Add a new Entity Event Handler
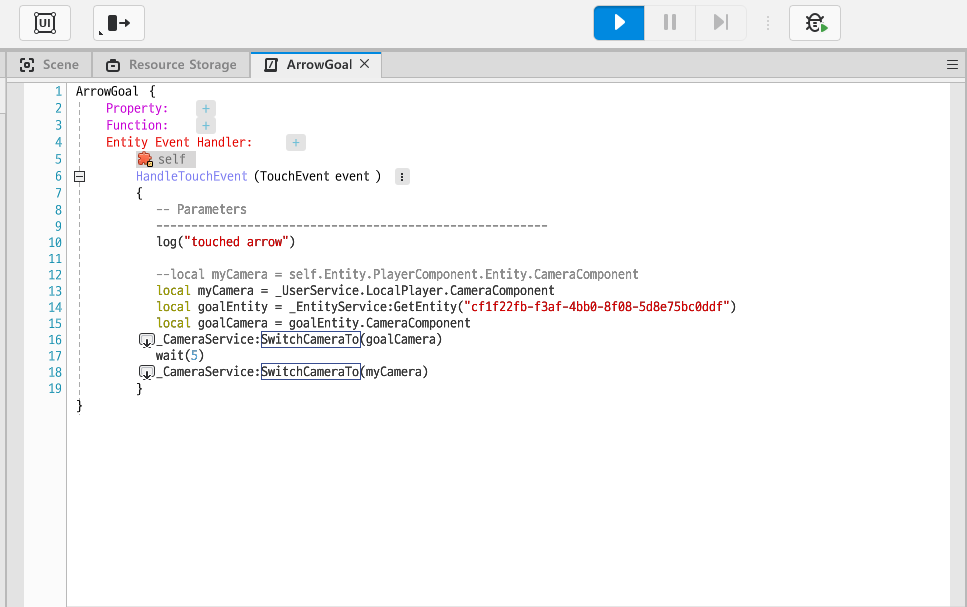 296,142
